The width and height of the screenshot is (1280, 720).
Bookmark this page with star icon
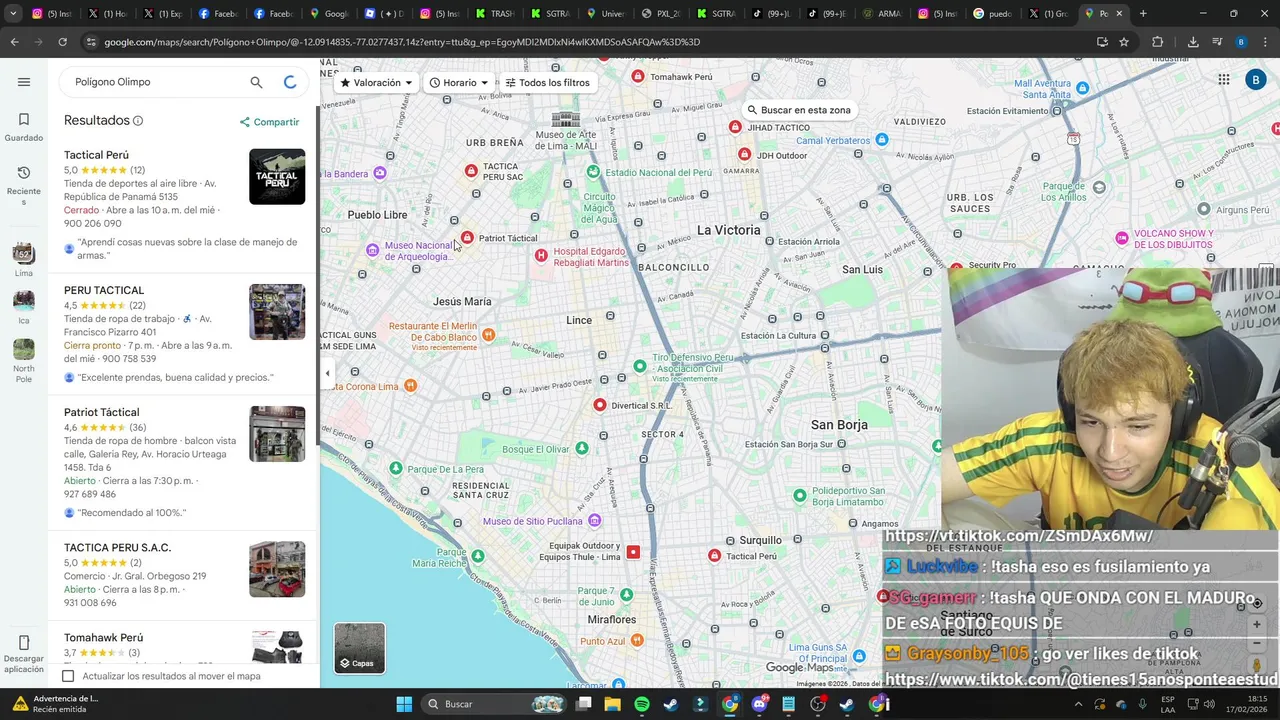tap(1124, 42)
